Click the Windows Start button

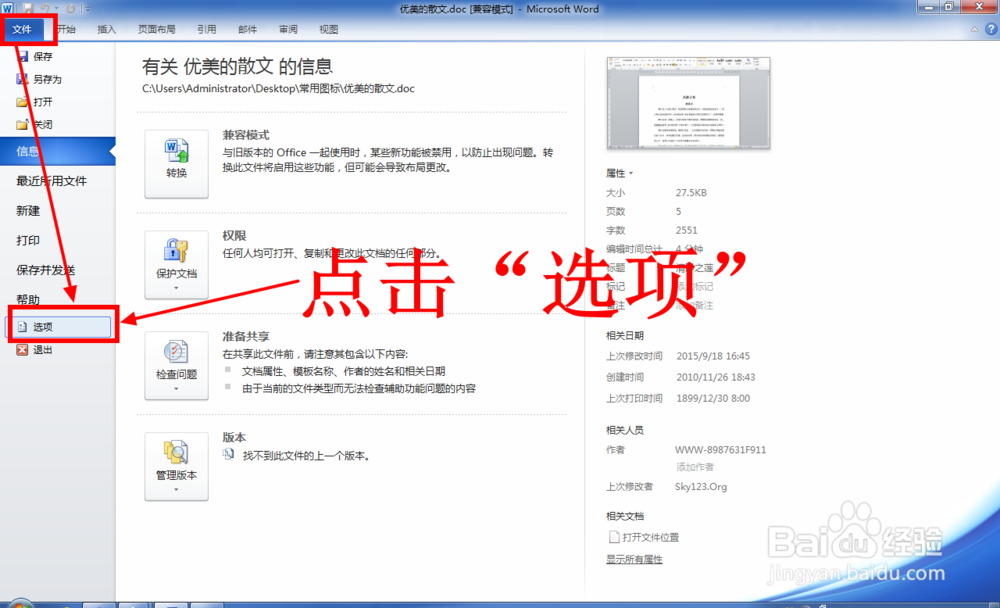[x=19, y=604]
